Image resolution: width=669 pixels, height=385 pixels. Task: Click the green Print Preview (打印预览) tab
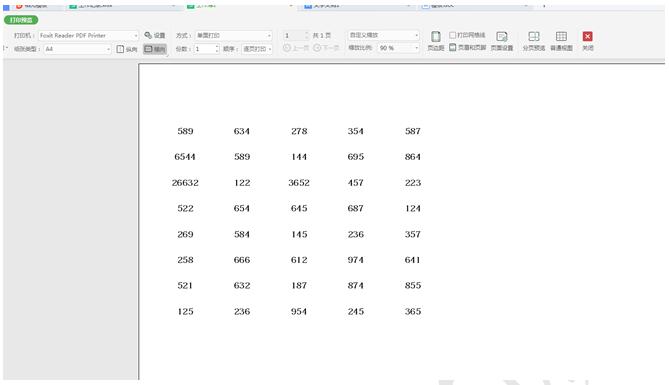[21, 20]
